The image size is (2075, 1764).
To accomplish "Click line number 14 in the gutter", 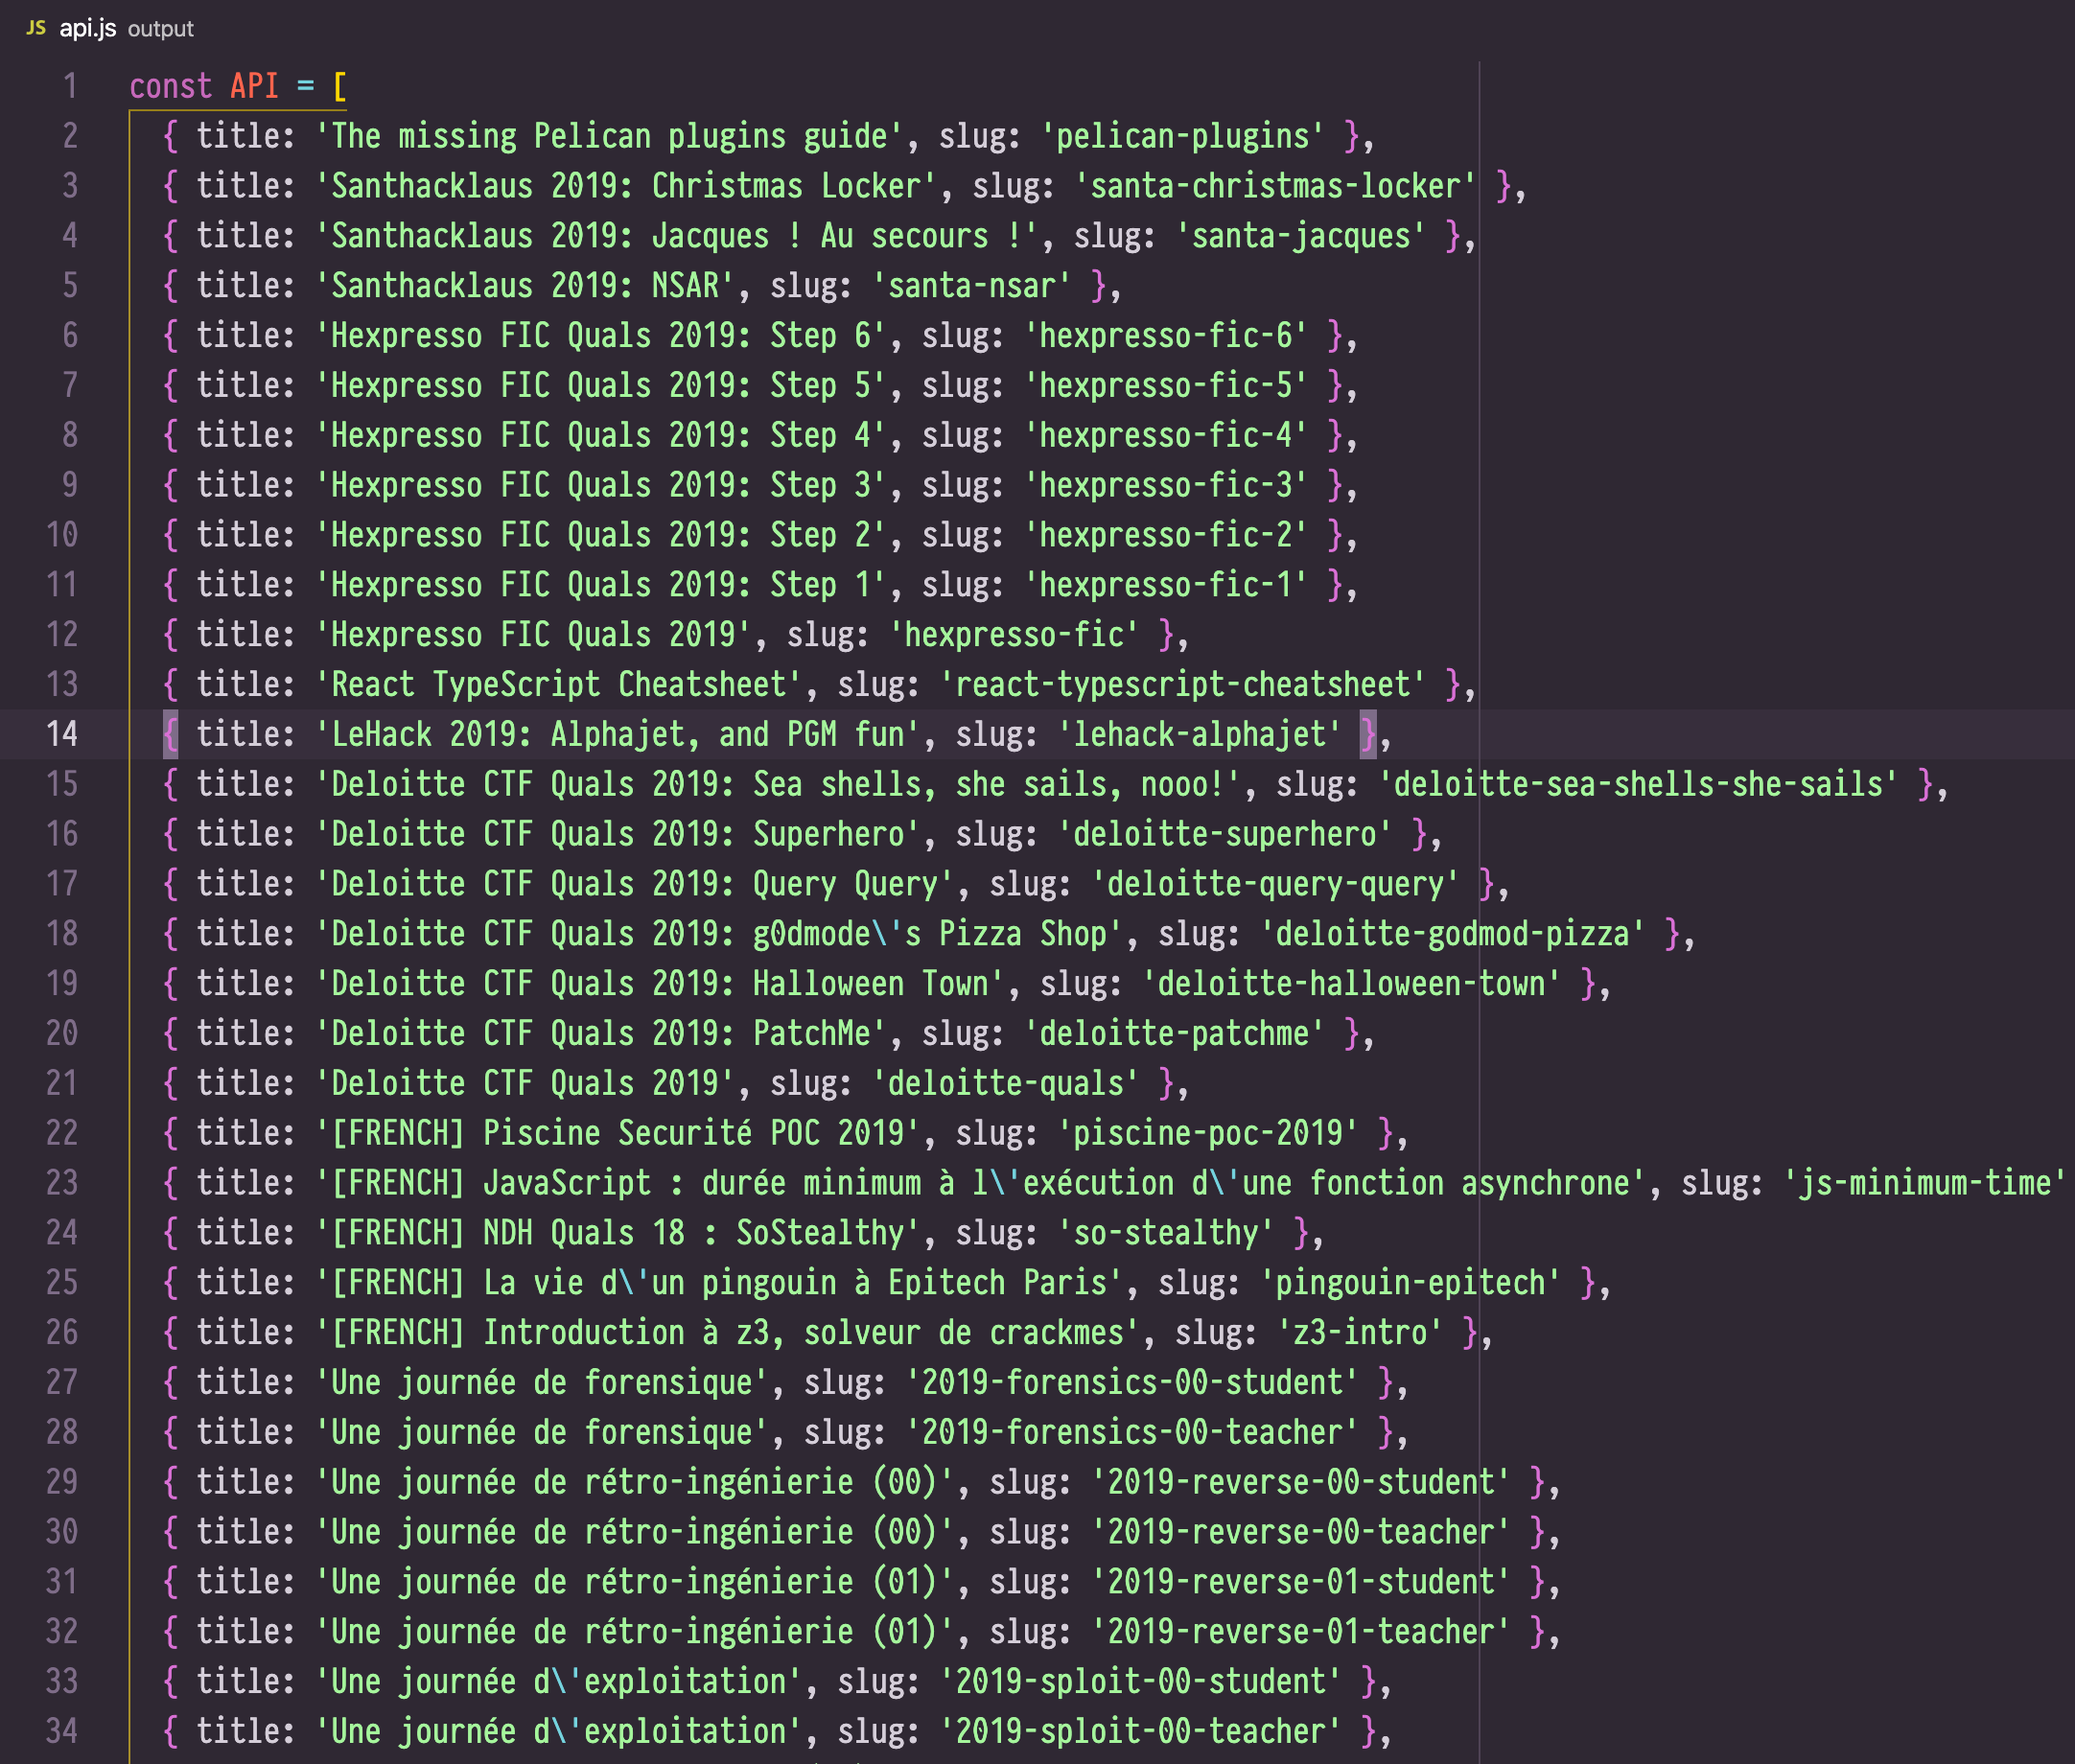I will pos(63,734).
